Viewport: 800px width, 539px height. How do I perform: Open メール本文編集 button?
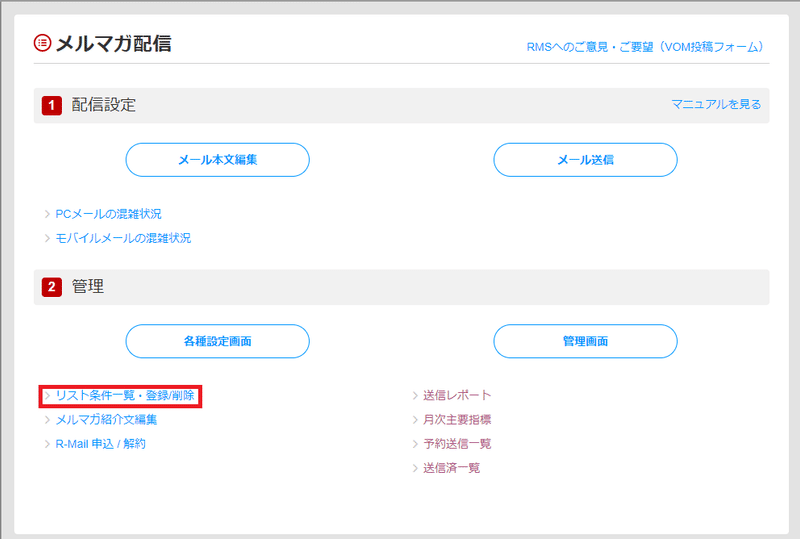(x=217, y=160)
